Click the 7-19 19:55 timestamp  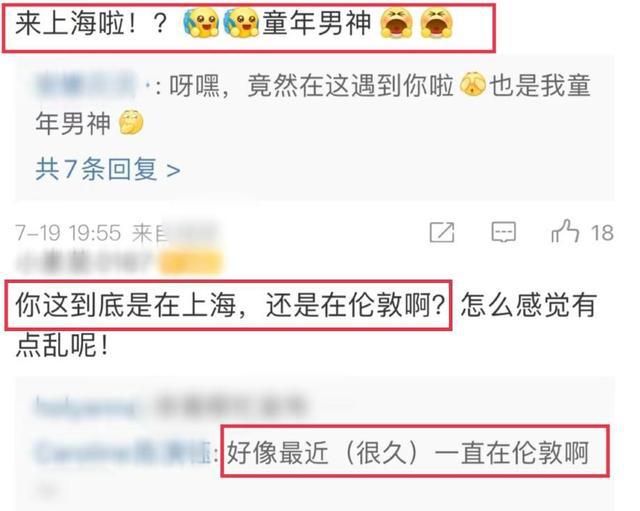pyautogui.click(x=68, y=233)
